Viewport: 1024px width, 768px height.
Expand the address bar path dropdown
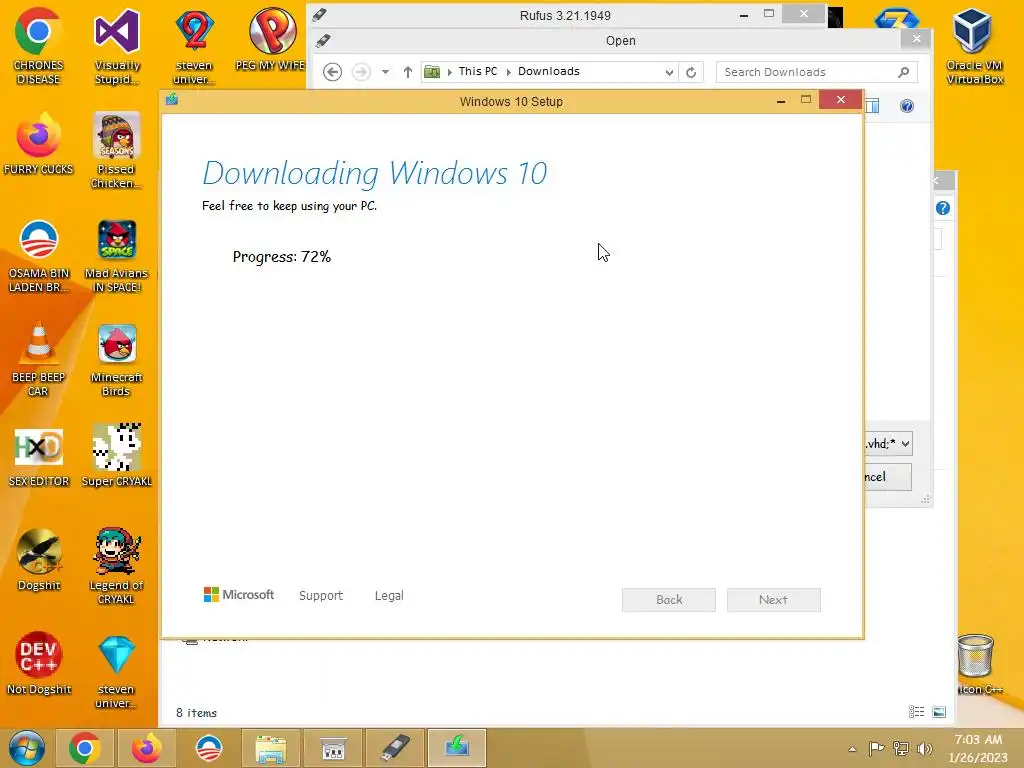pyautogui.click(x=669, y=72)
